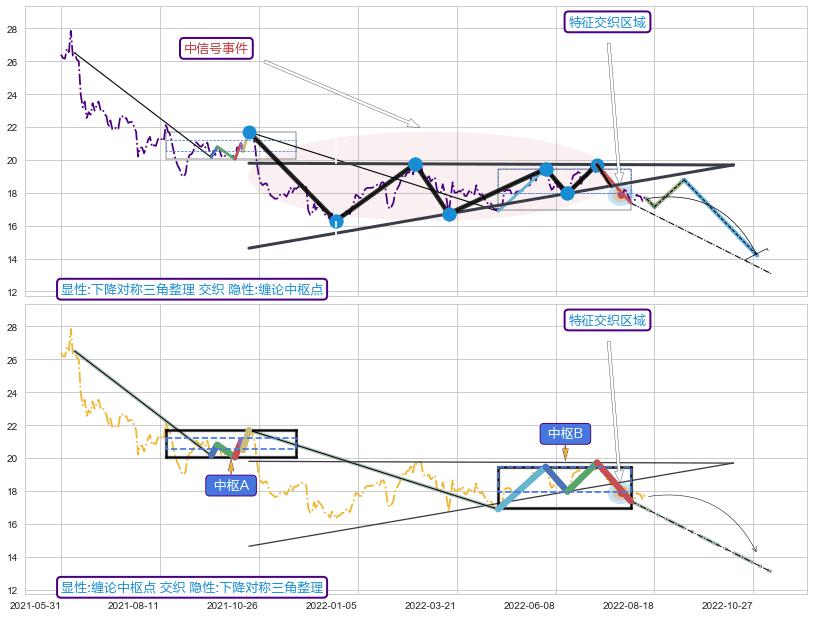The width and height of the screenshot is (813, 617).
Task: Click lower chart caption starting 显性:缠论中枢点
Action: pos(192,587)
